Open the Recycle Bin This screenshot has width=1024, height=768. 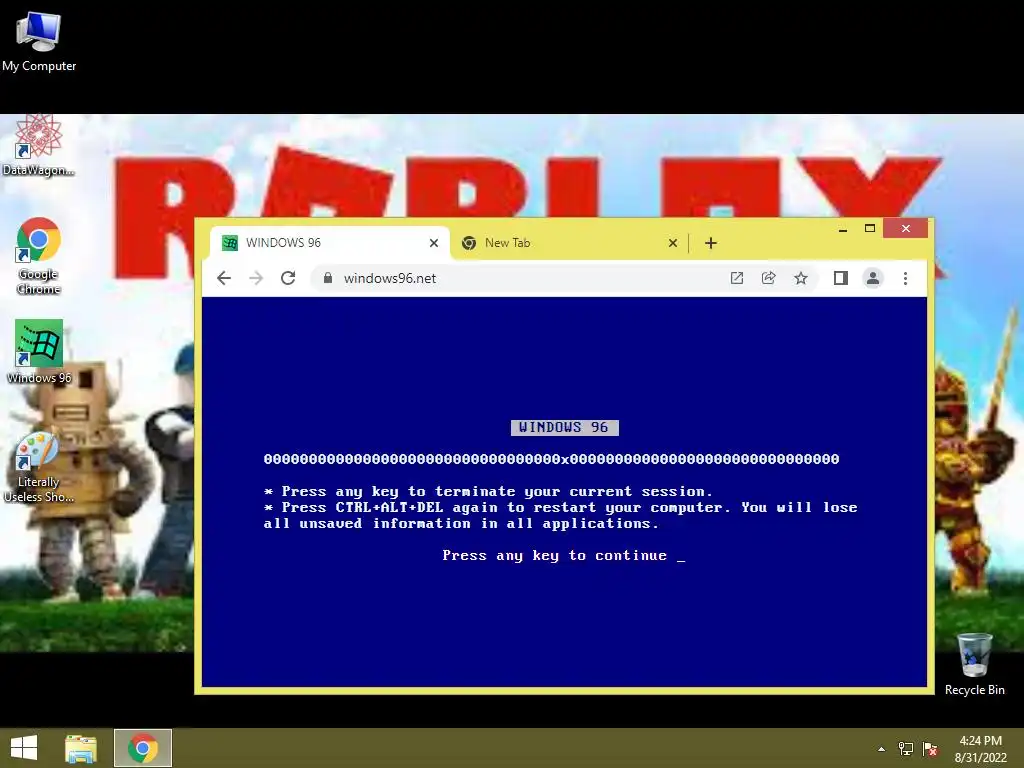point(974,664)
